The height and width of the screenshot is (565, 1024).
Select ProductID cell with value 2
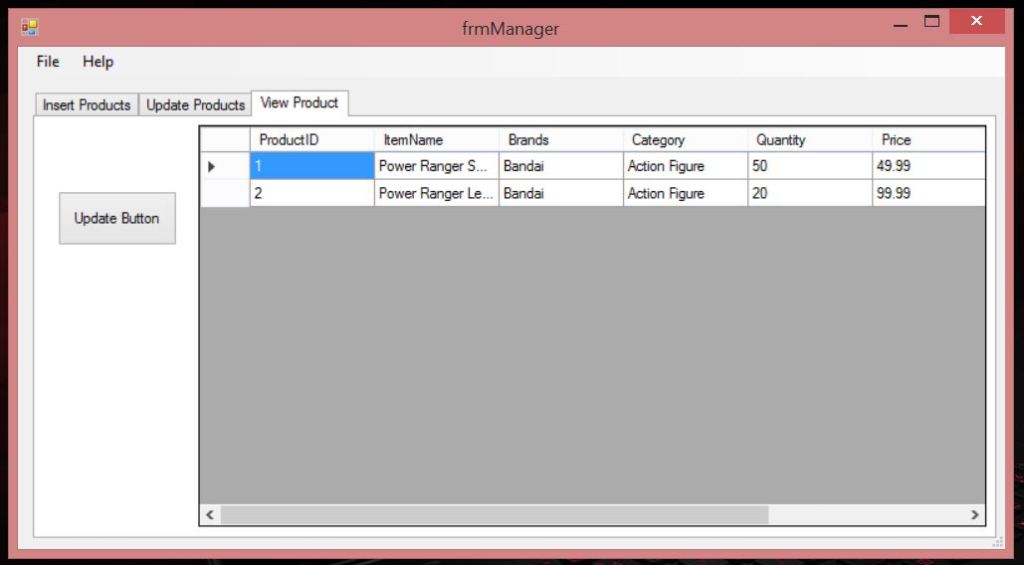point(311,194)
